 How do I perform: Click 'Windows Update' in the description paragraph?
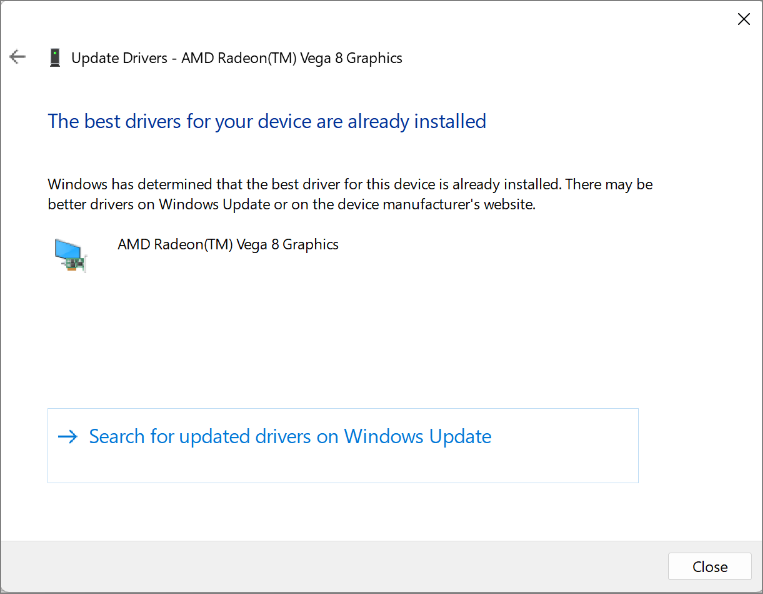[215, 204]
